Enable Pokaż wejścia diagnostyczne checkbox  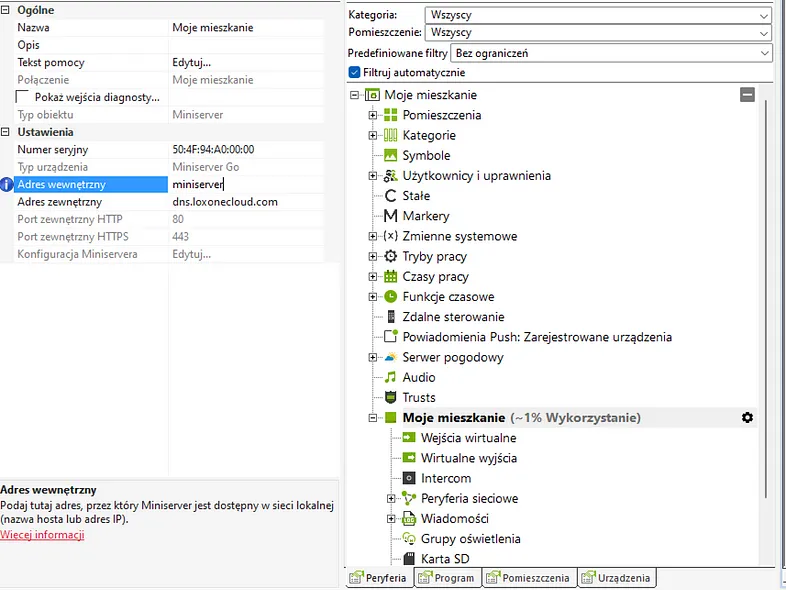tap(23, 97)
